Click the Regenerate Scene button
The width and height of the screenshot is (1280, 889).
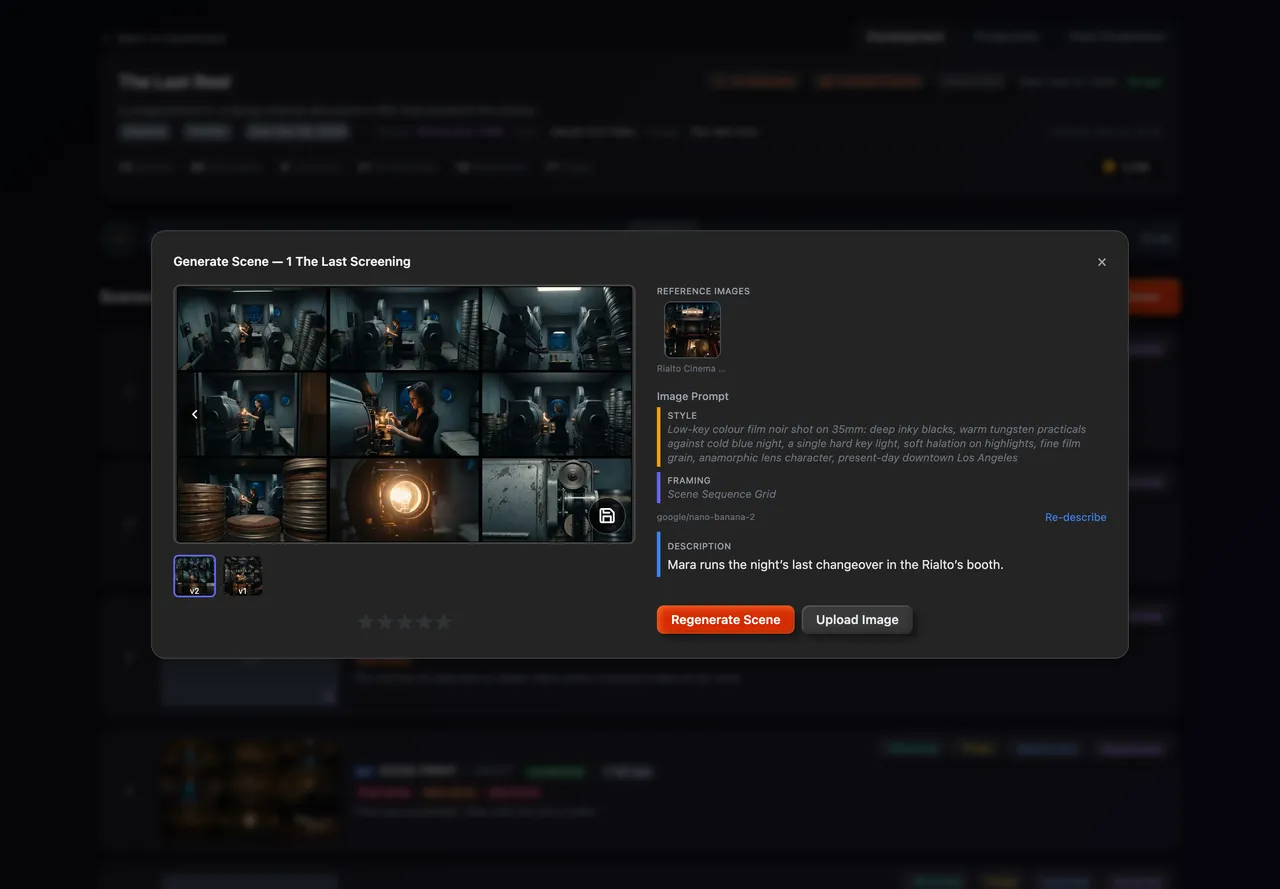(x=725, y=620)
